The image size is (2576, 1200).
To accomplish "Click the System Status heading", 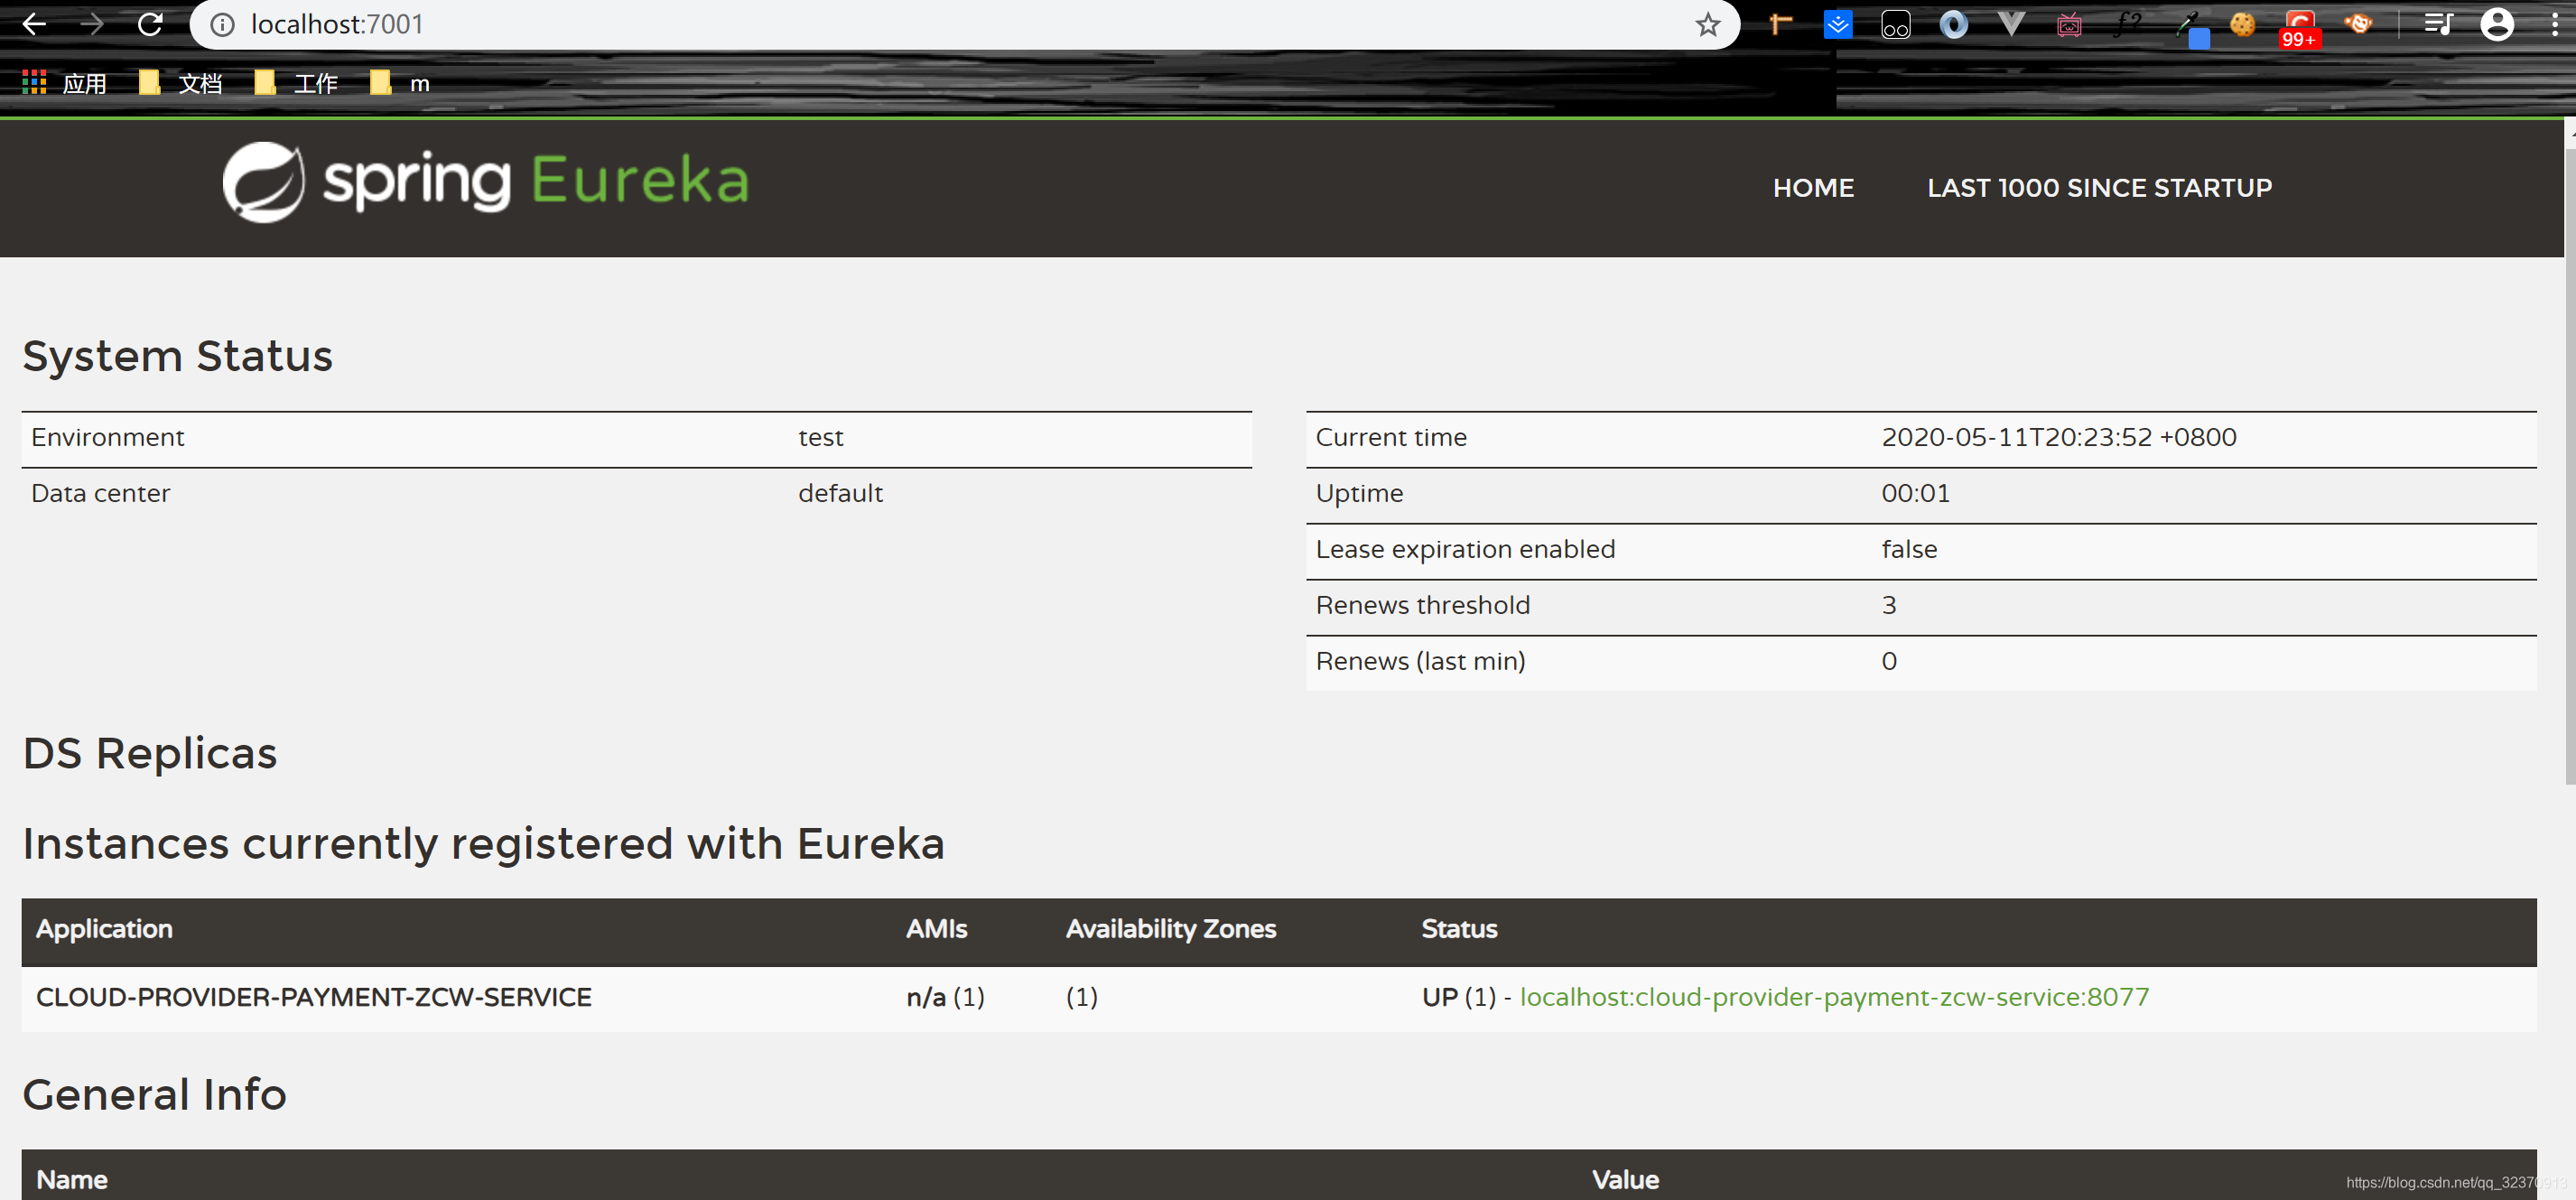I will (x=177, y=357).
